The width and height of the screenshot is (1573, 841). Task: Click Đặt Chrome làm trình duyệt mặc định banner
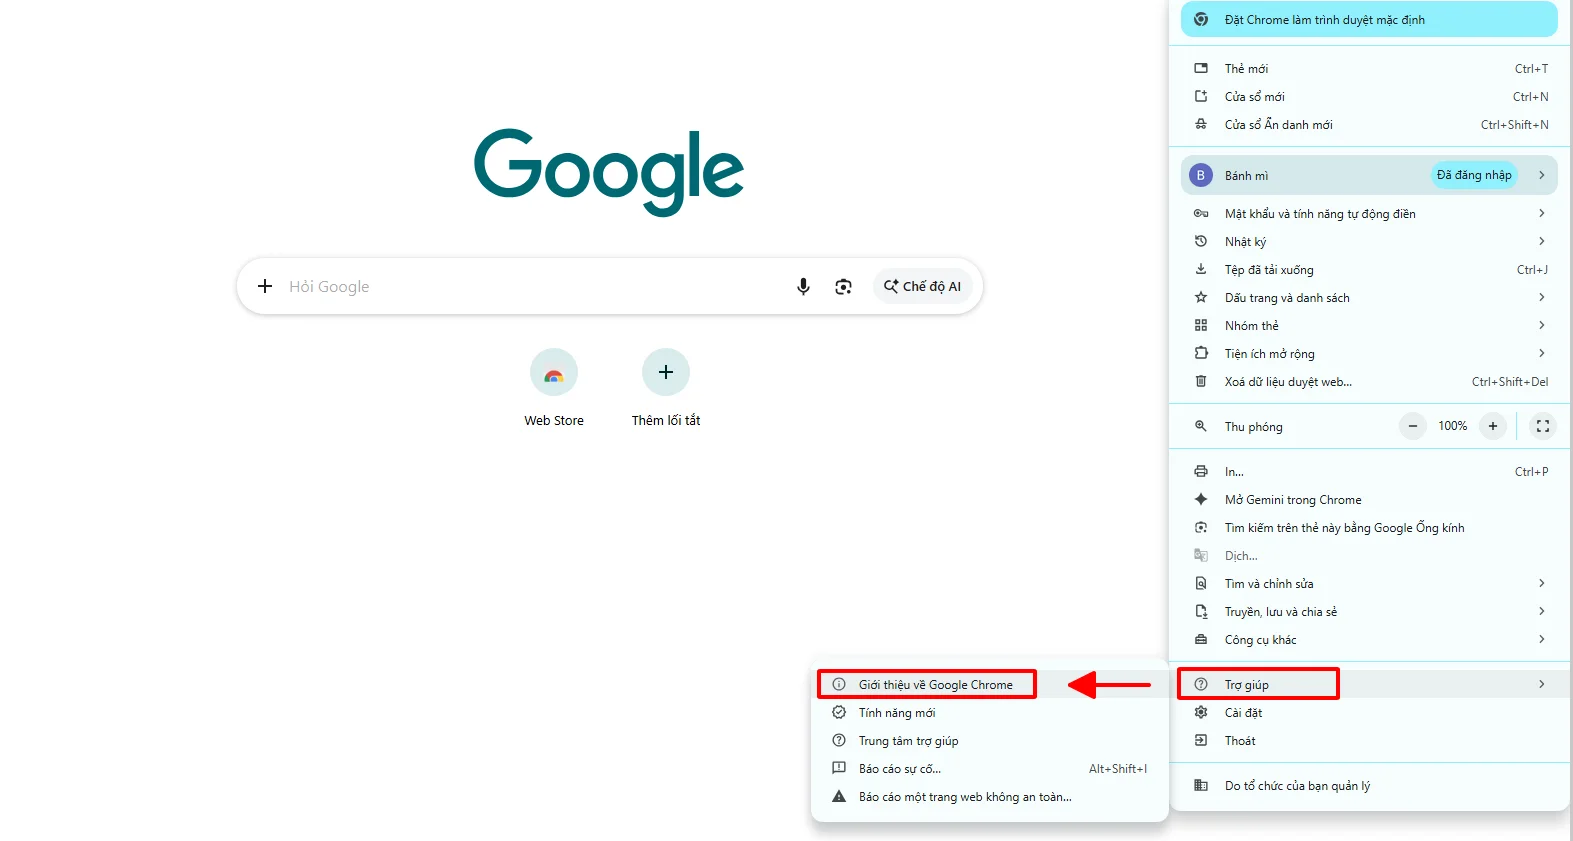point(1369,19)
